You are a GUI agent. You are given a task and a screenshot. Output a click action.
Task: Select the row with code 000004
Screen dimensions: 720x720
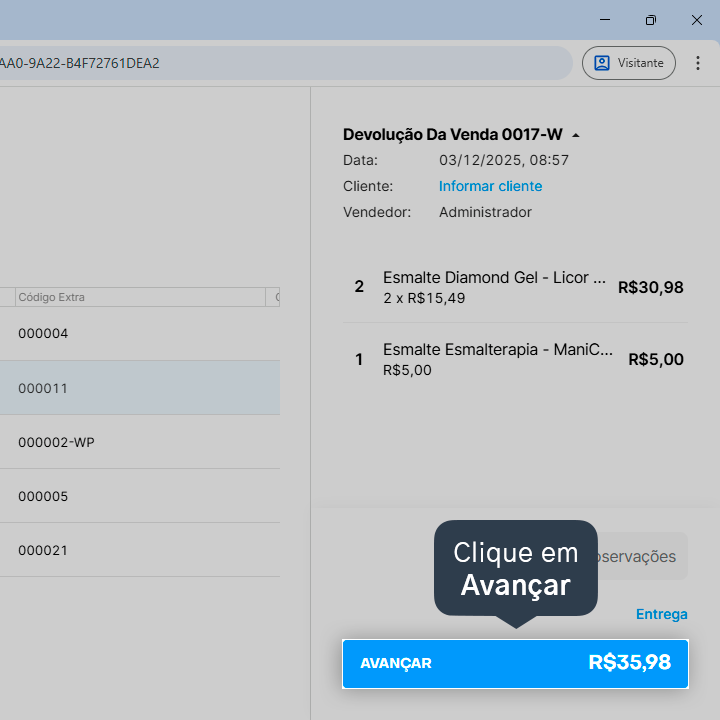point(140,333)
